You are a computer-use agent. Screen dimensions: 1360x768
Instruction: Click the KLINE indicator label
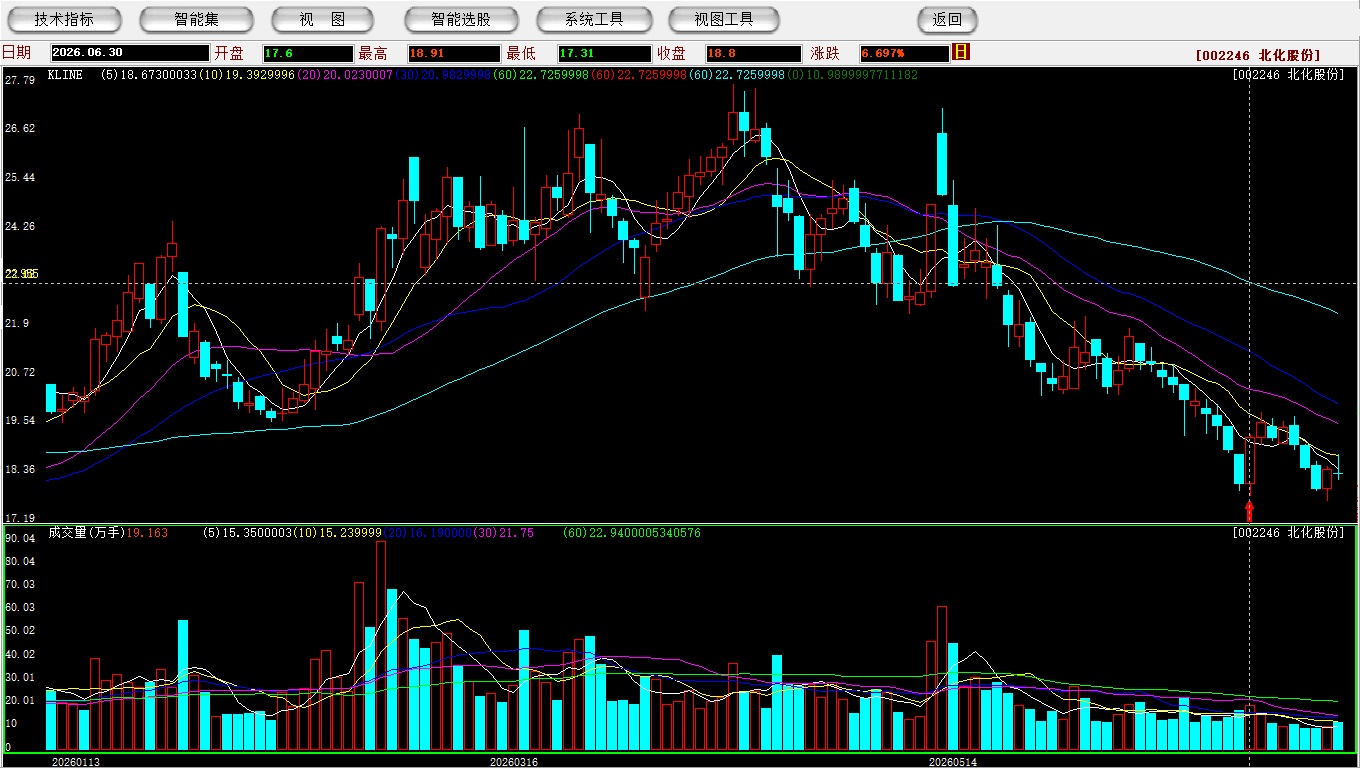tap(65, 75)
